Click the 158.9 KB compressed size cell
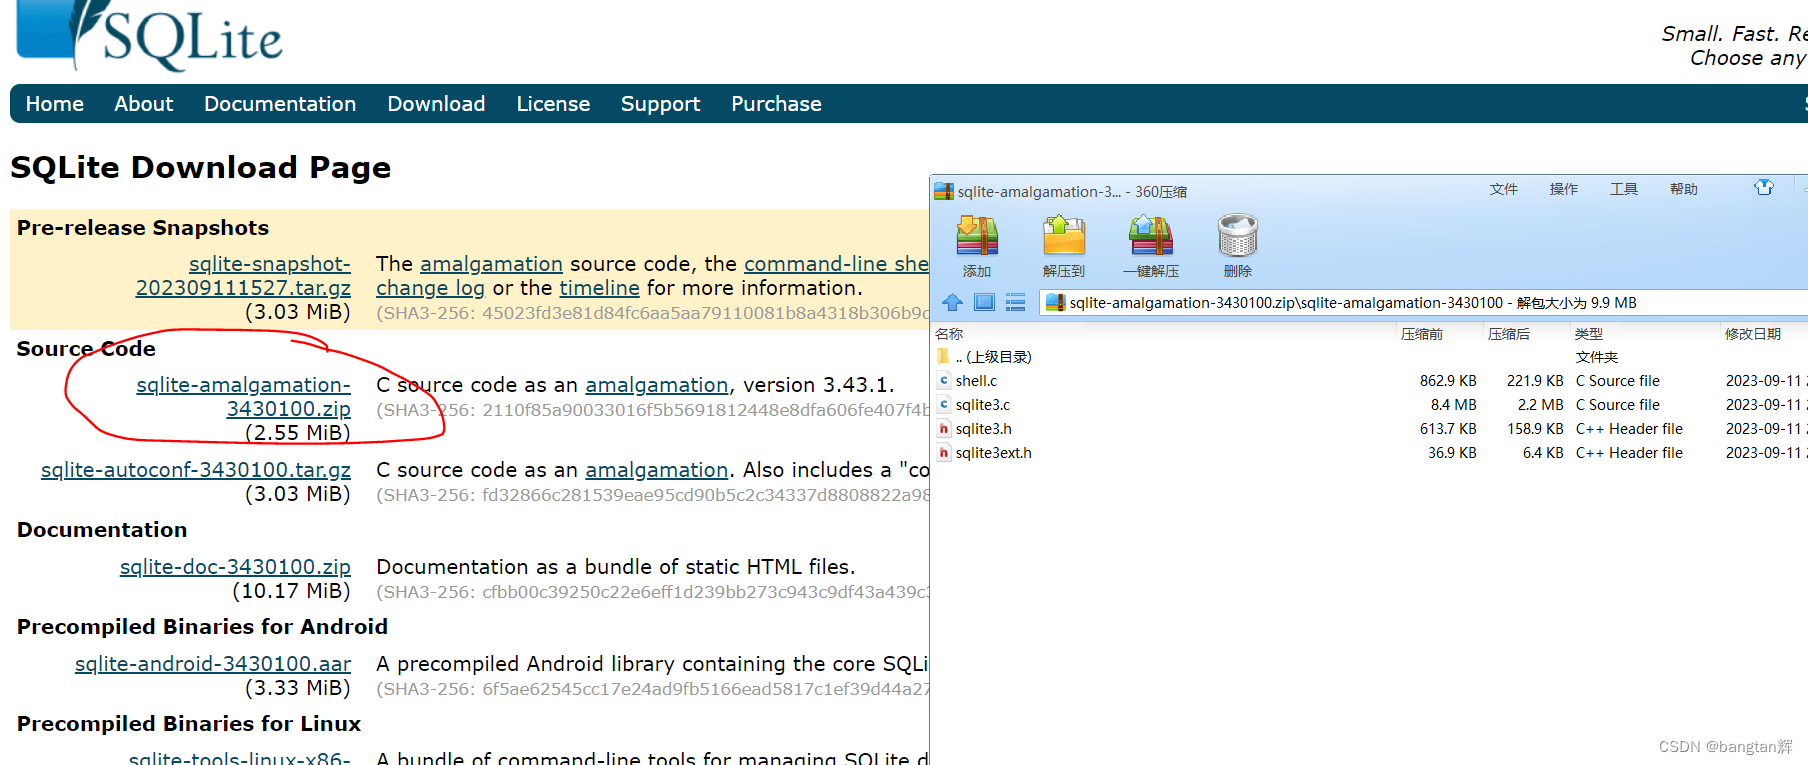 [1535, 429]
